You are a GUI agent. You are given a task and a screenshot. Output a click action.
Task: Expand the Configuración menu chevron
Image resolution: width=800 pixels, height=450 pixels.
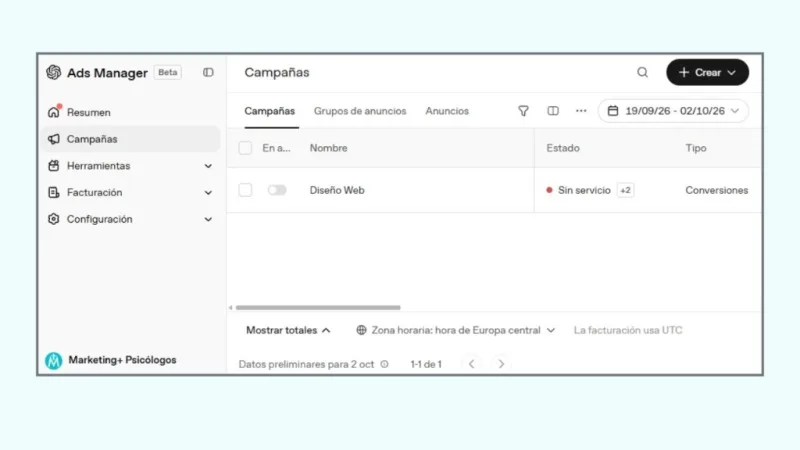point(208,219)
